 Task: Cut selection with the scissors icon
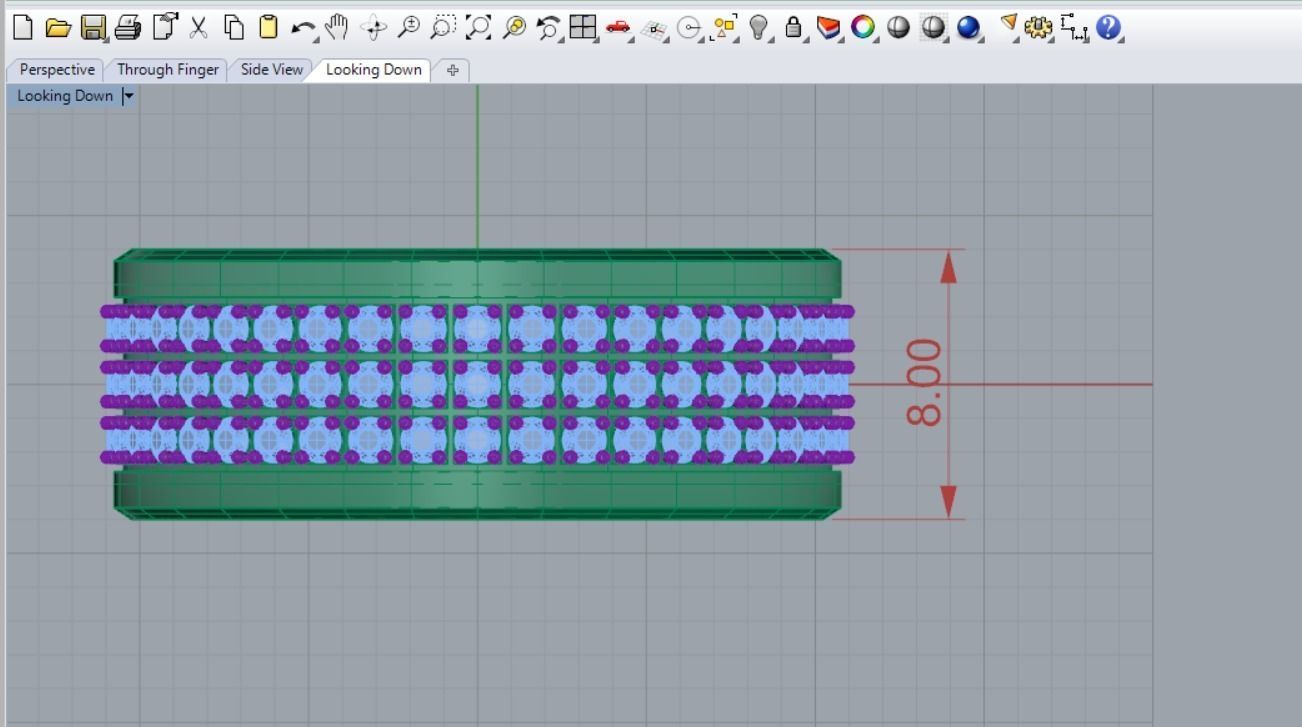point(198,28)
